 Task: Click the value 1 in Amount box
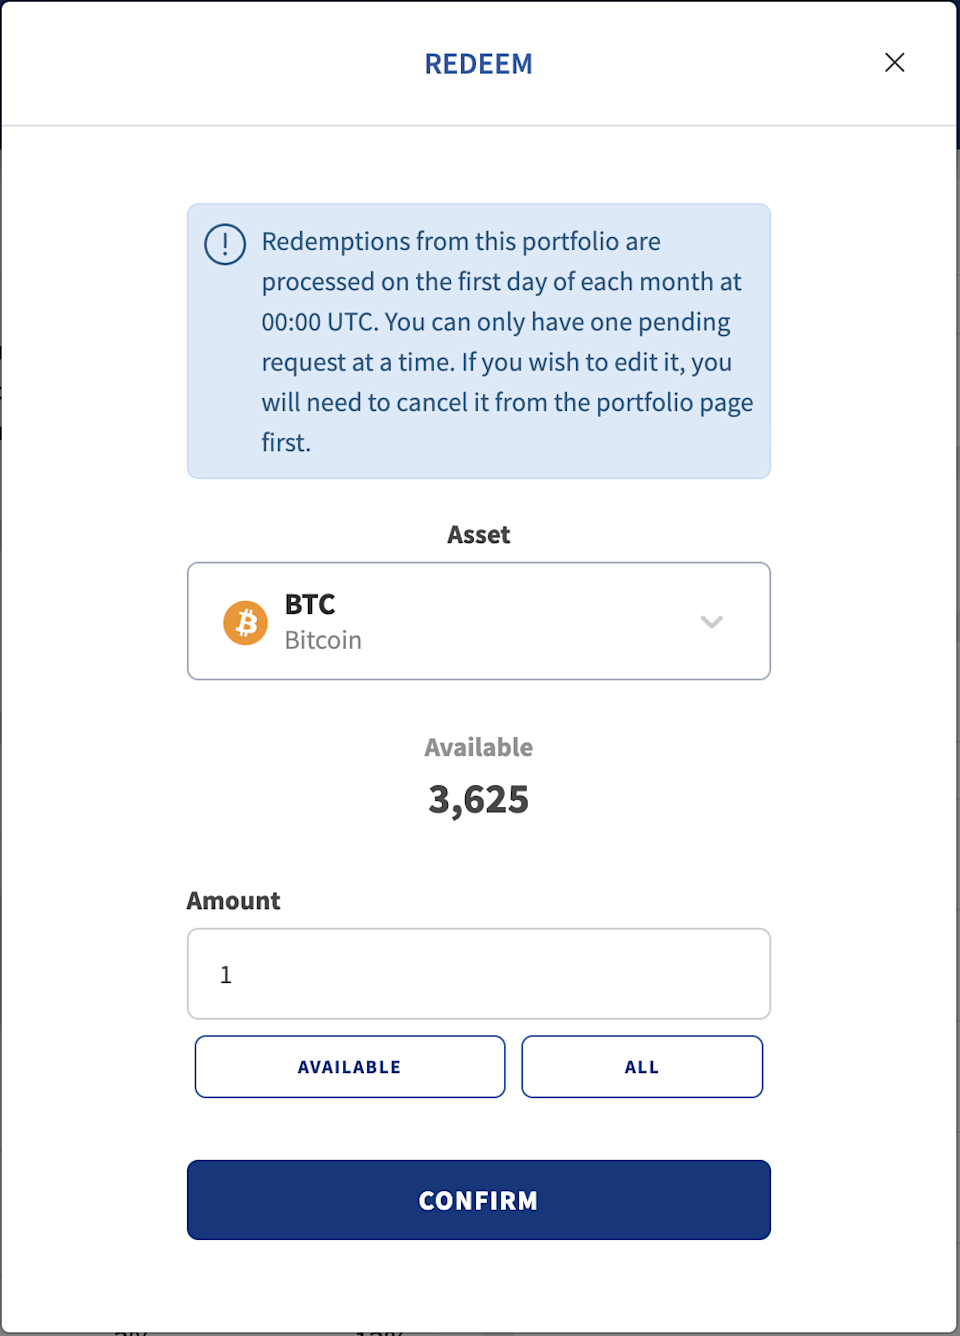click(x=226, y=975)
